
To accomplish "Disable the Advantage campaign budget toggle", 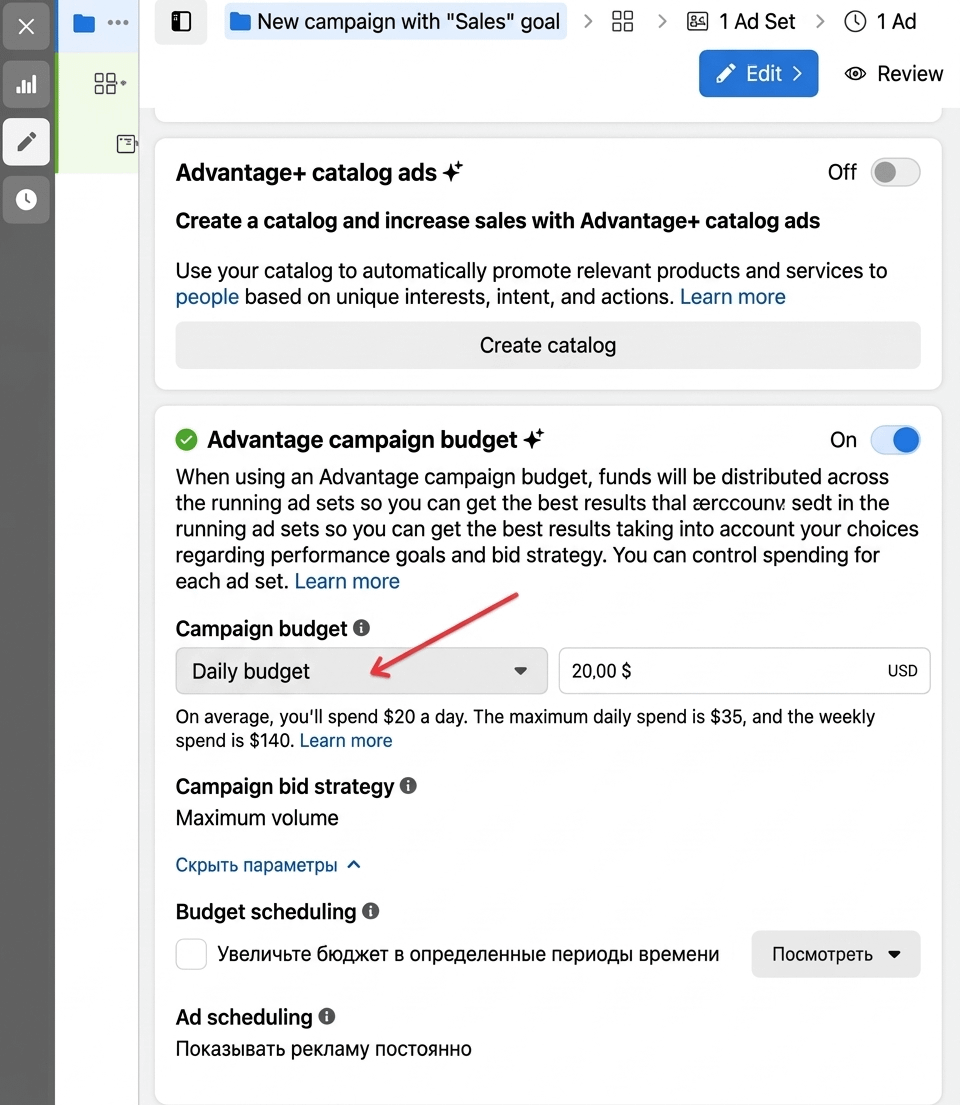I will tap(895, 440).
